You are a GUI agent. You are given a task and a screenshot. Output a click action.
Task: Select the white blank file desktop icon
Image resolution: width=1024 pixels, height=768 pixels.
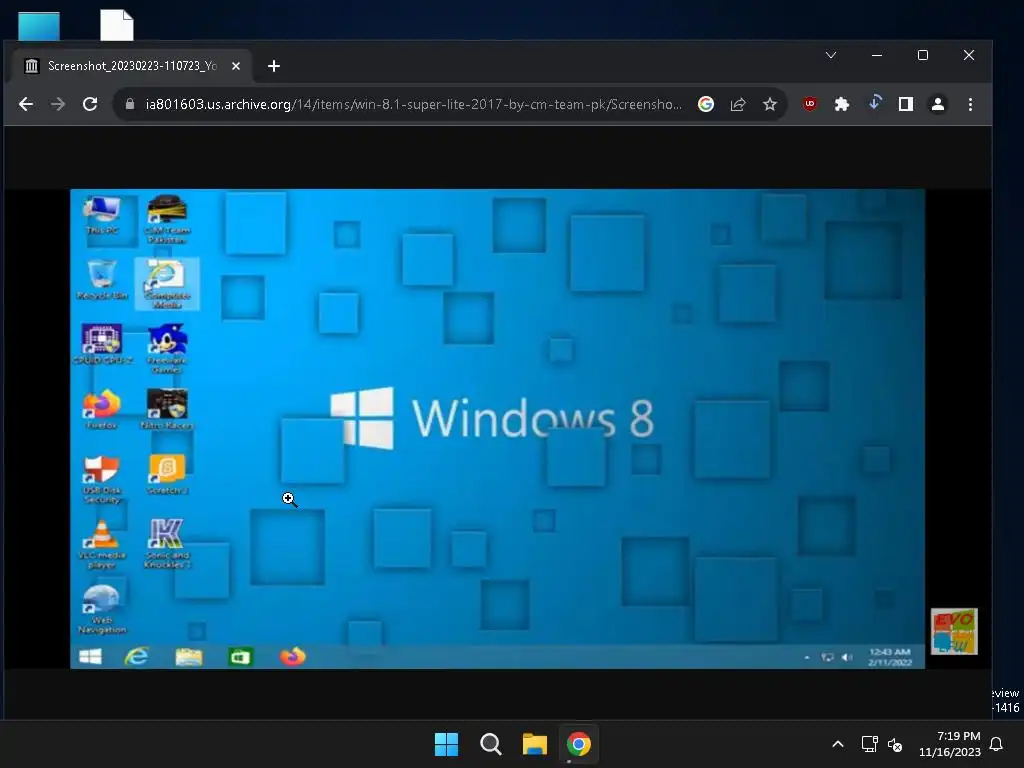click(117, 25)
